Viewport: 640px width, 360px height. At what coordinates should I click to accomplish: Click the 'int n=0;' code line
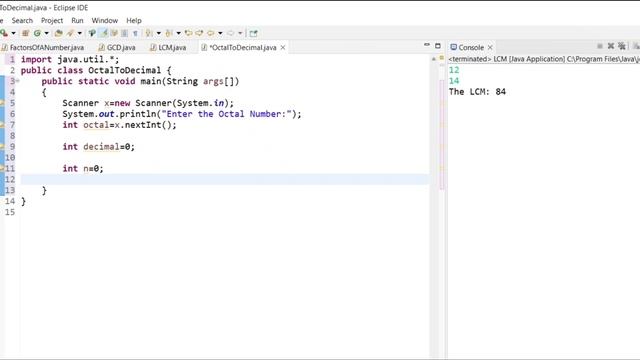[x=83, y=168]
